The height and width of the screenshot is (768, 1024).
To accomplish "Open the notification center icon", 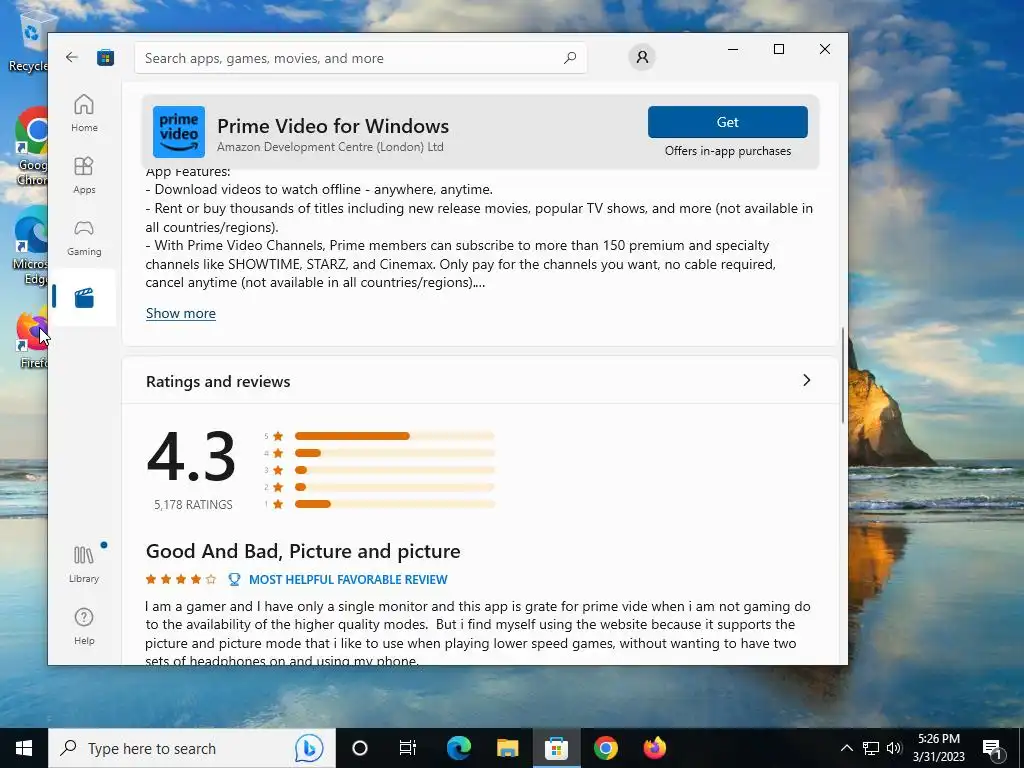I will pos(992,748).
